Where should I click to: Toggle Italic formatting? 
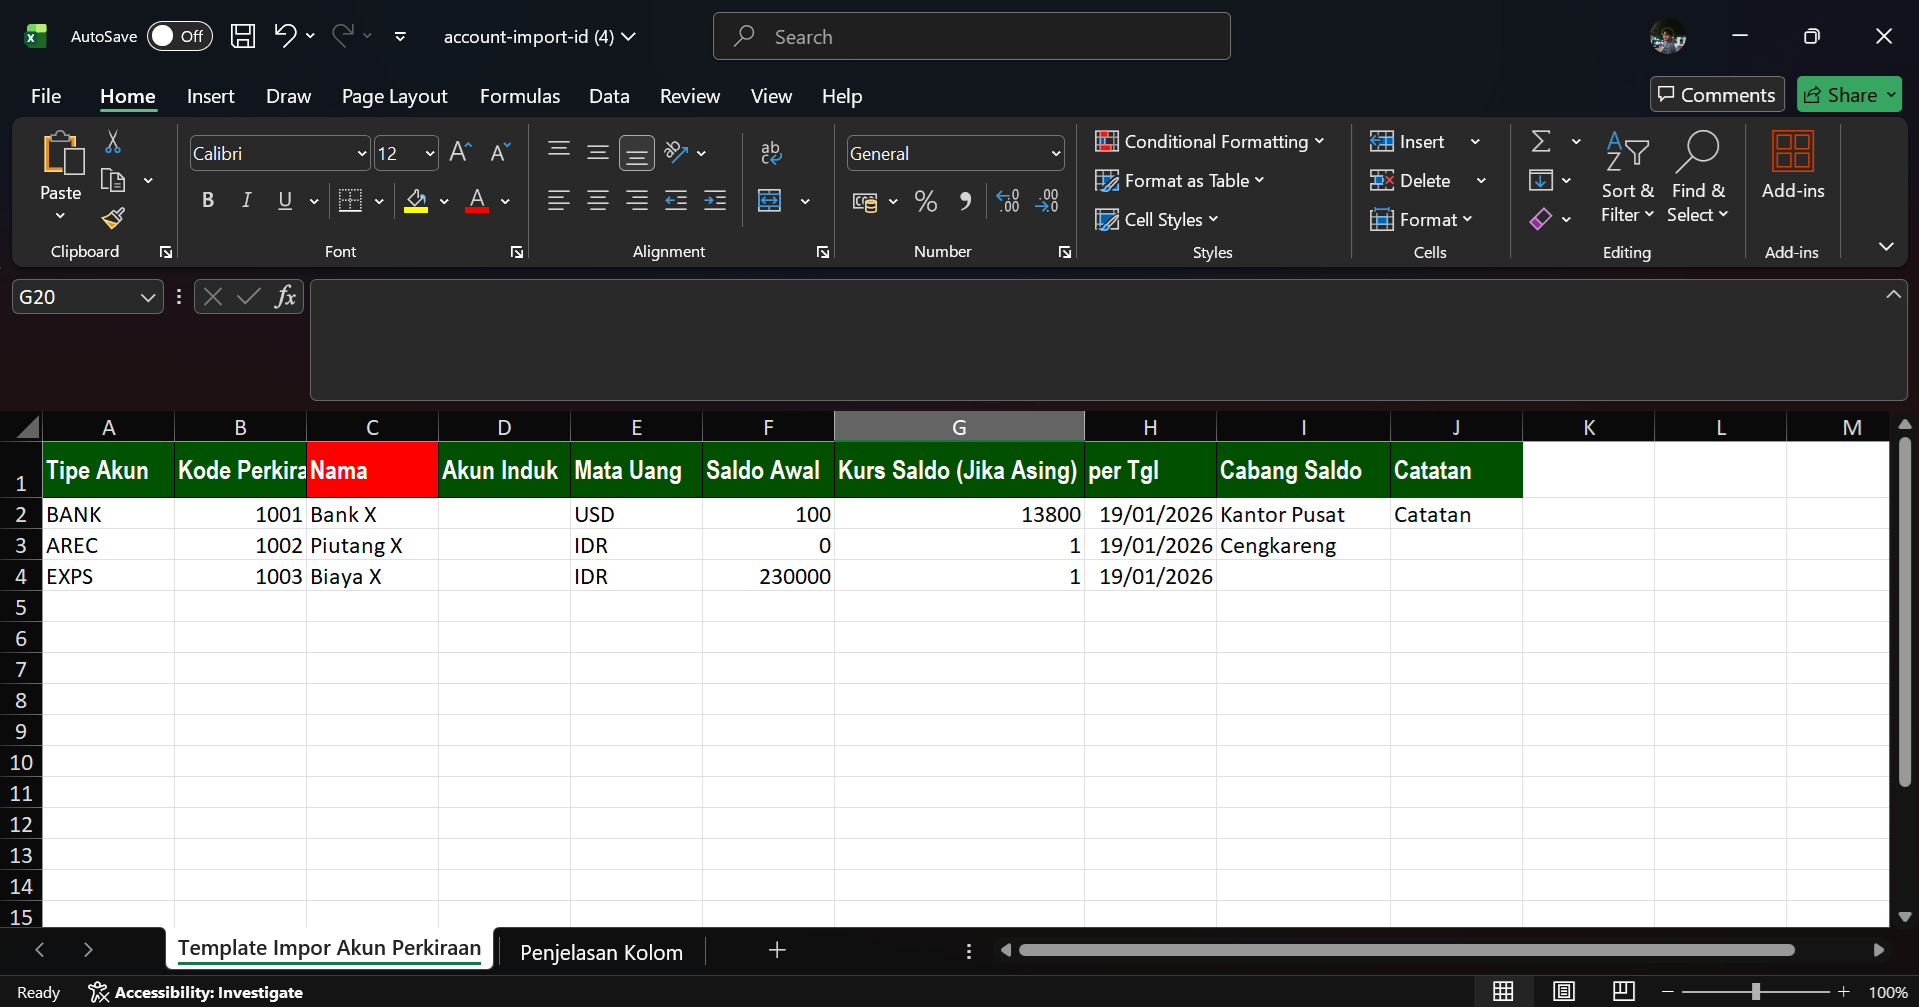pyautogui.click(x=246, y=201)
